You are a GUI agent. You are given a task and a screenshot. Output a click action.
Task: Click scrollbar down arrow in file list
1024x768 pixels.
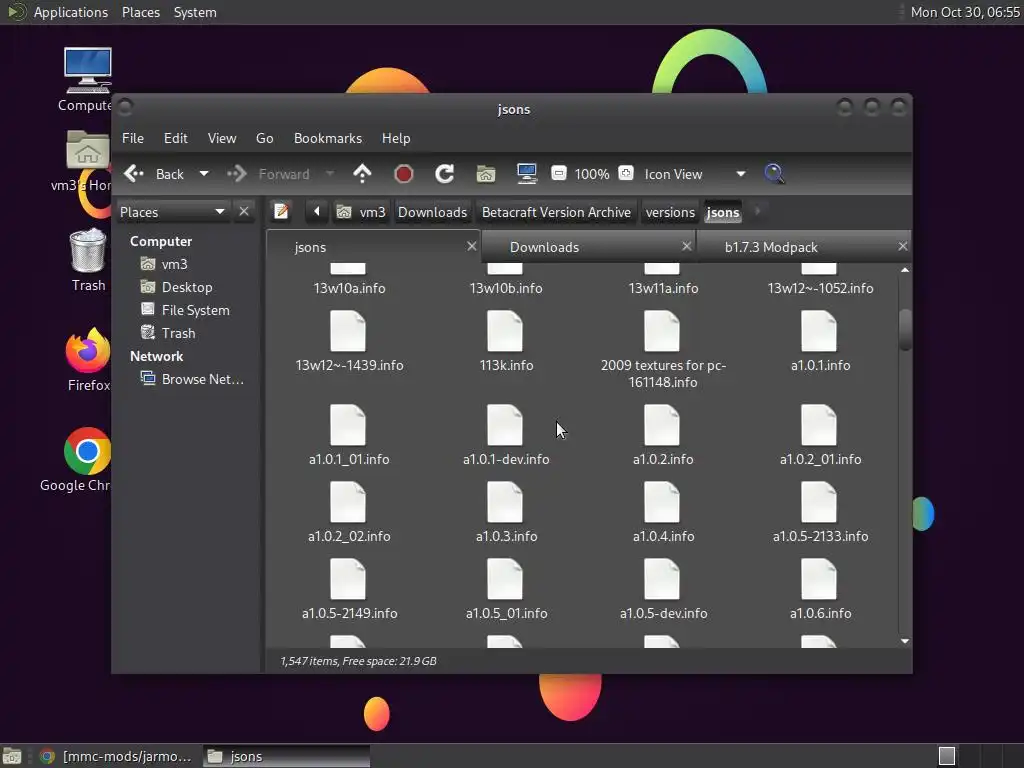(x=905, y=641)
